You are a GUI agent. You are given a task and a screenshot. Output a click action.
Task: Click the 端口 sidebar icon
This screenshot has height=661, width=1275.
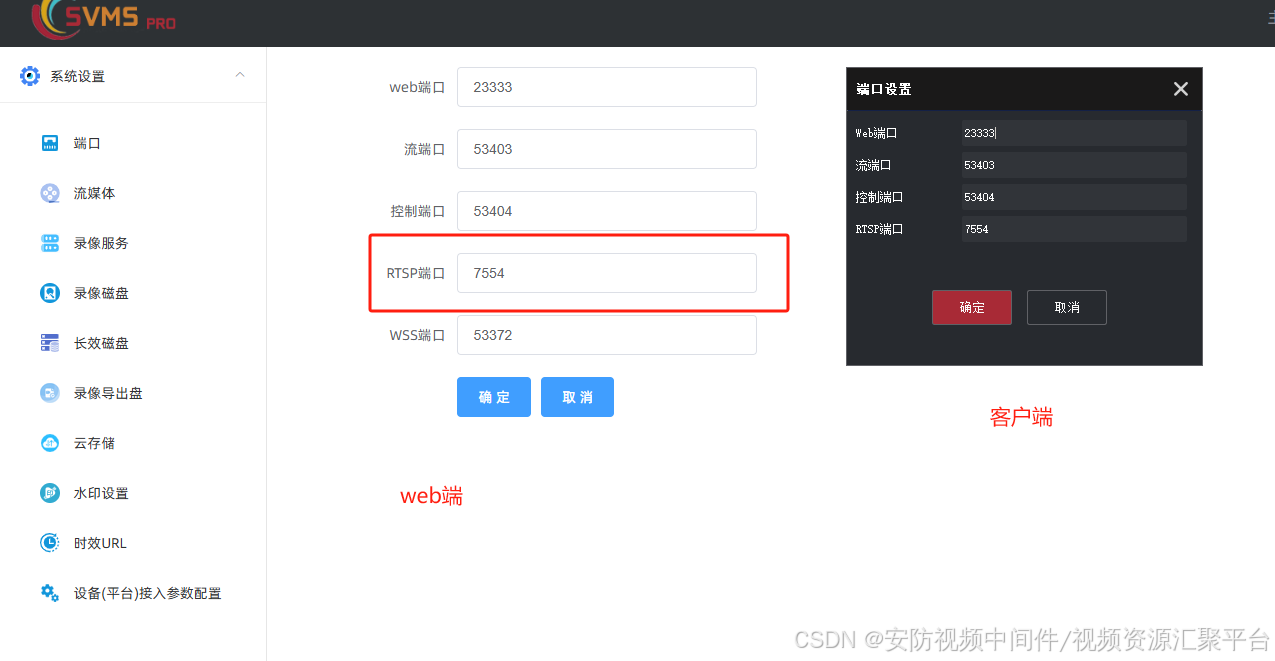pos(50,143)
